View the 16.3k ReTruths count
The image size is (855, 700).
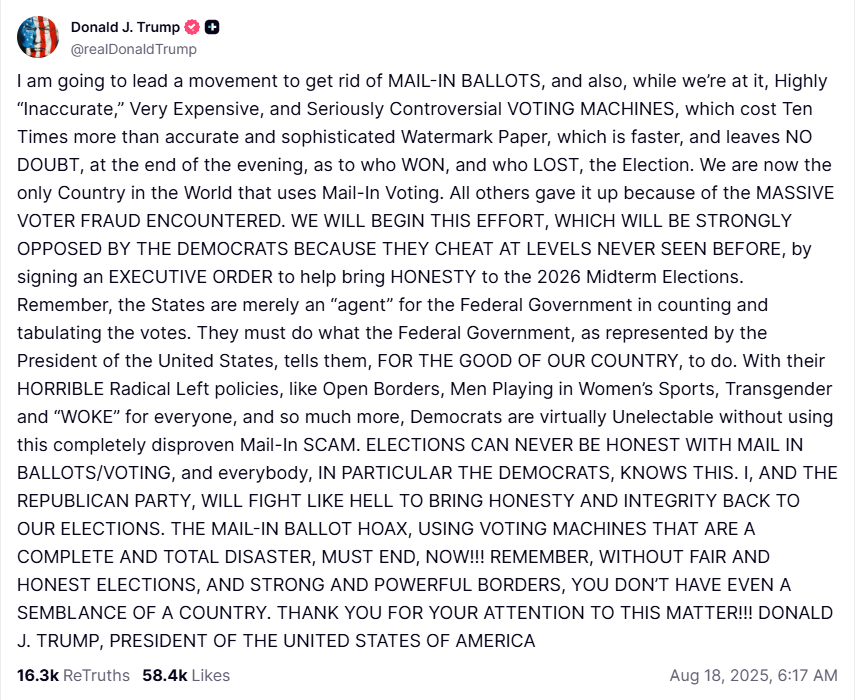click(x=38, y=675)
